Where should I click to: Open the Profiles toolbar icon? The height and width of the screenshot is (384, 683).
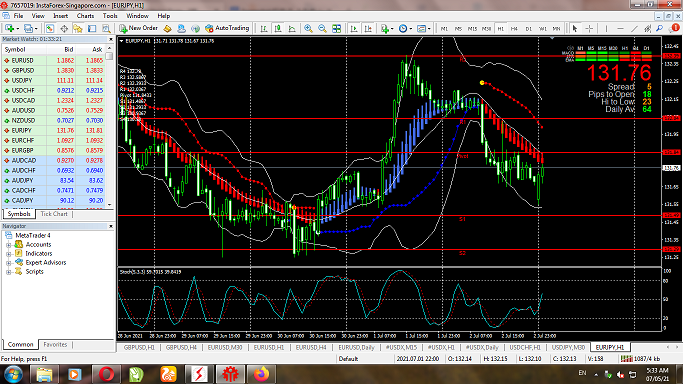tap(28, 28)
